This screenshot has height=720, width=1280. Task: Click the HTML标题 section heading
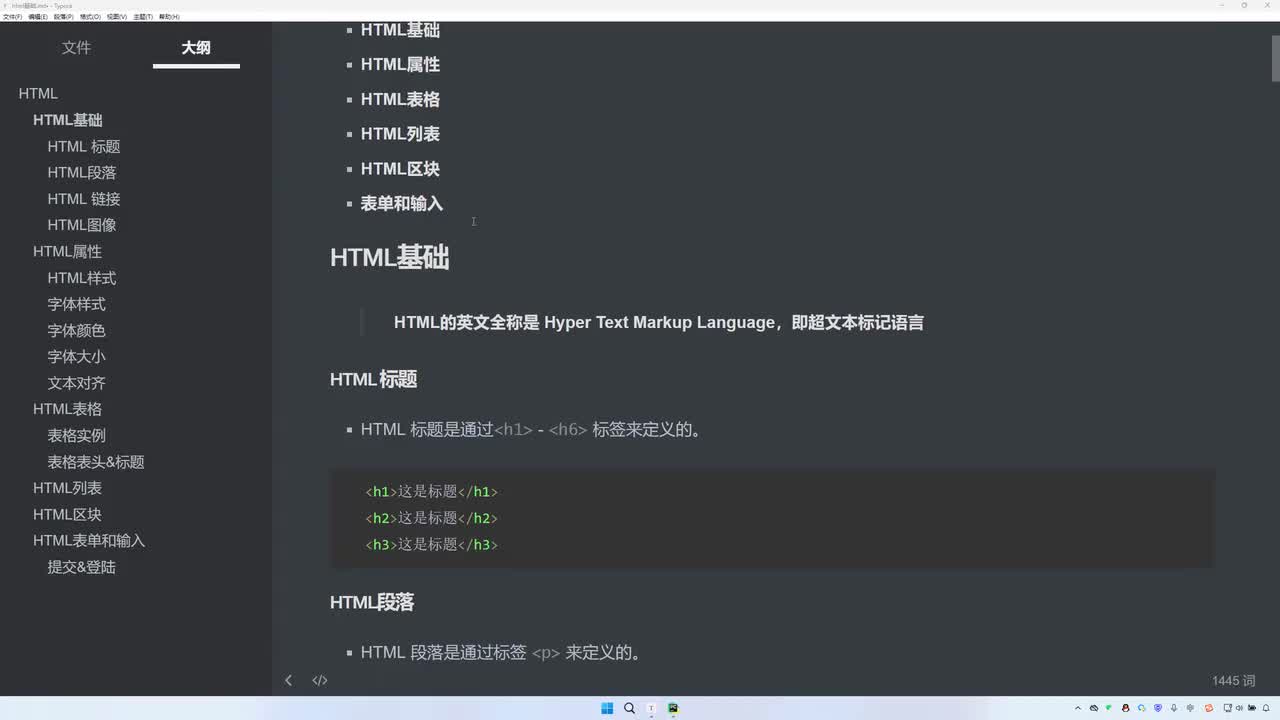(373, 379)
